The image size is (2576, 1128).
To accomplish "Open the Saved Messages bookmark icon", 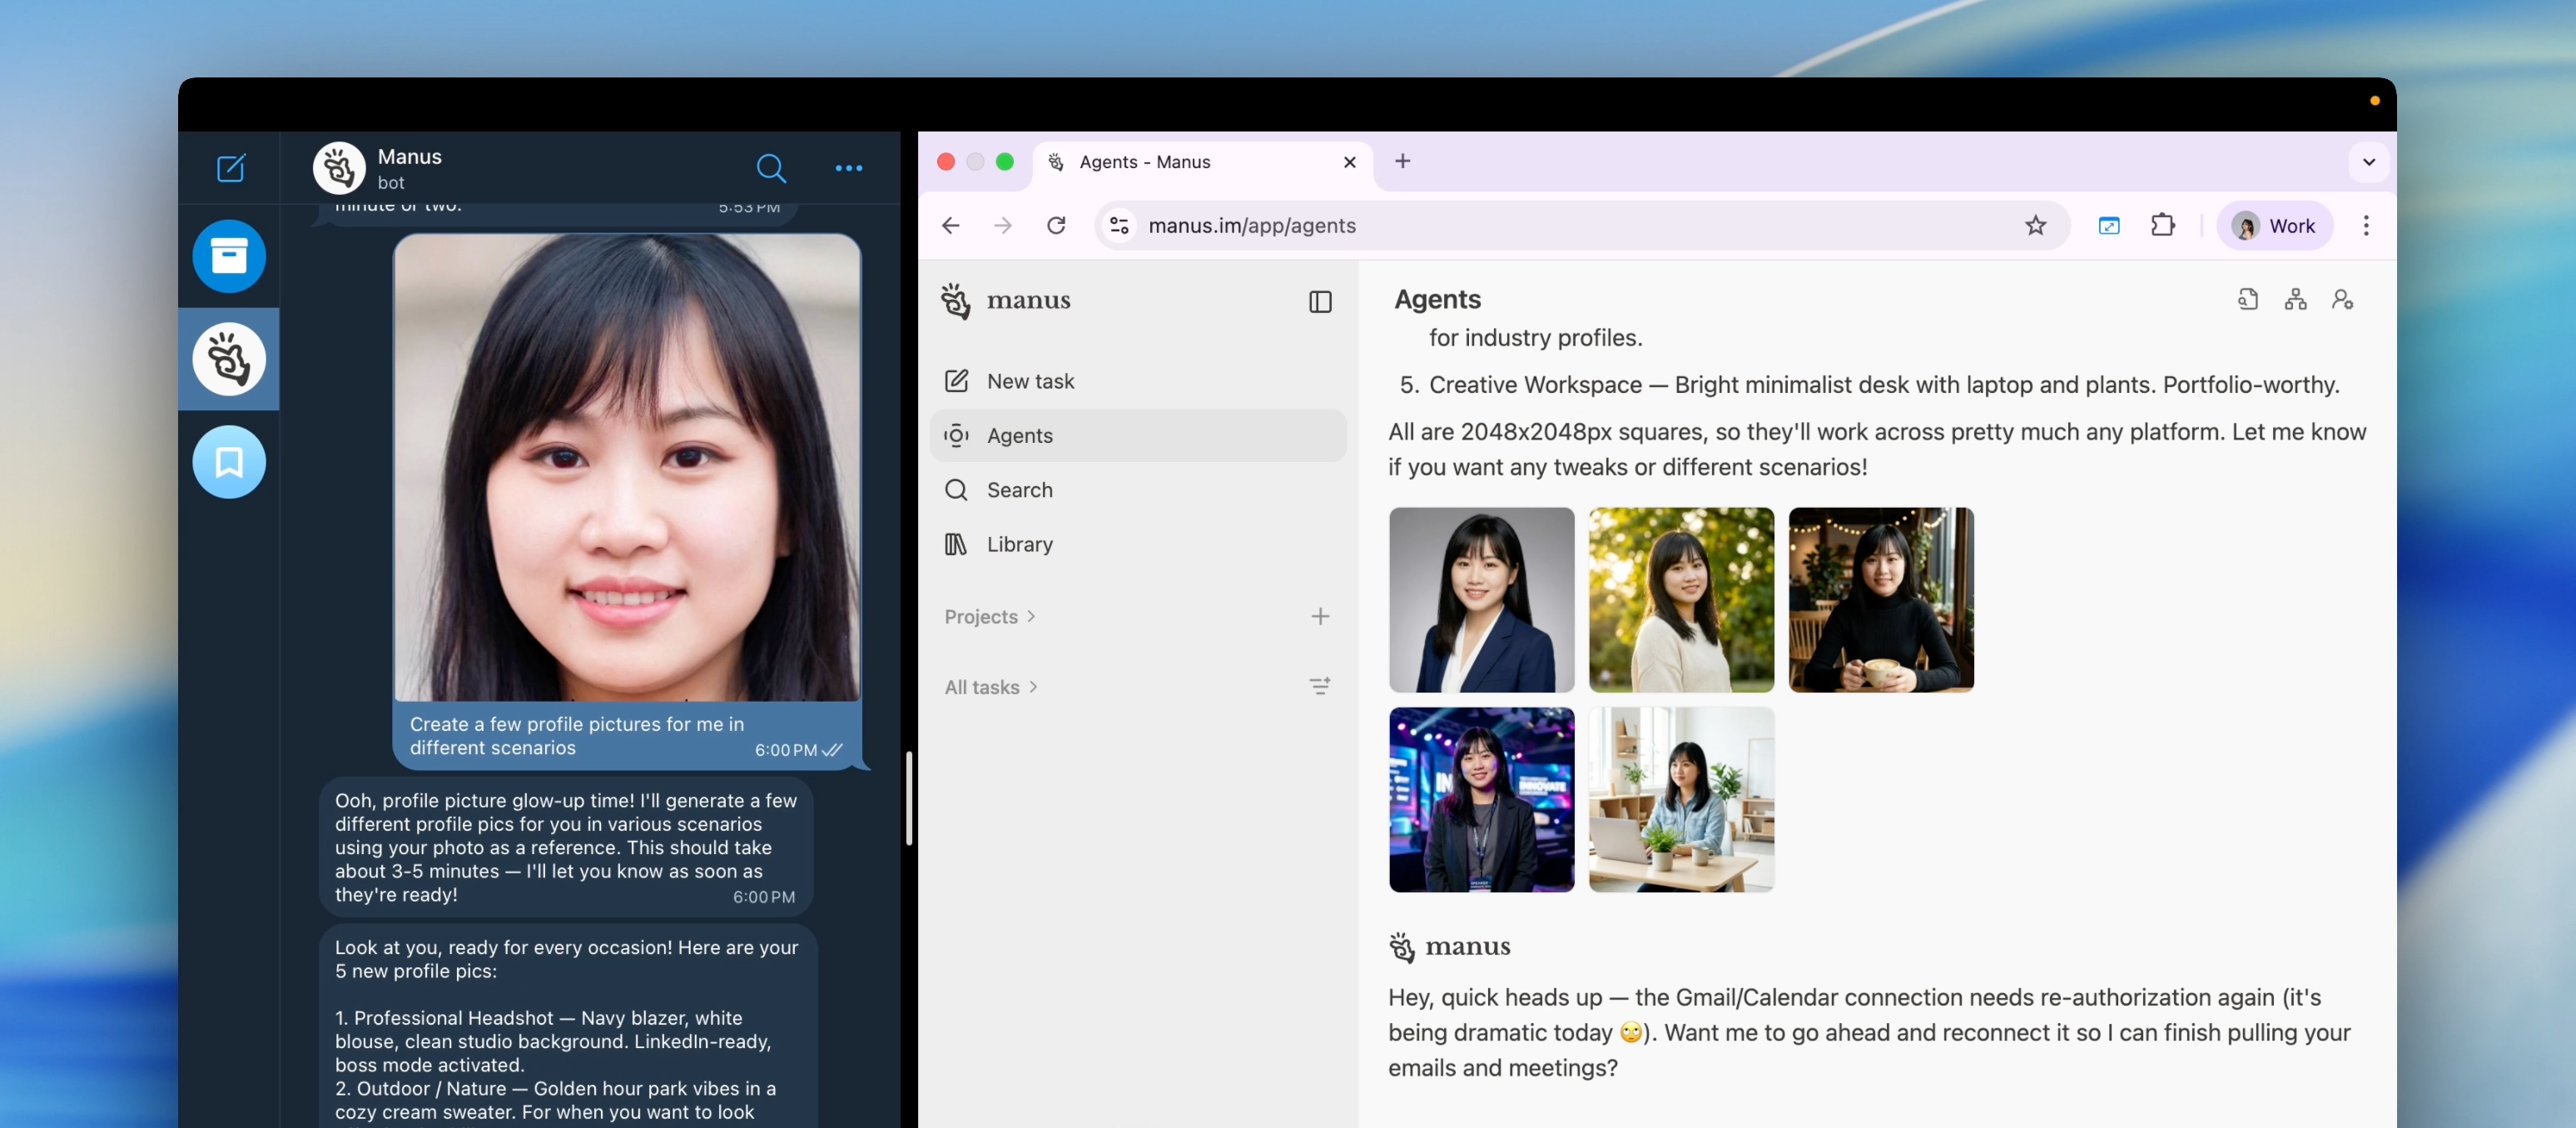I will click(x=229, y=462).
